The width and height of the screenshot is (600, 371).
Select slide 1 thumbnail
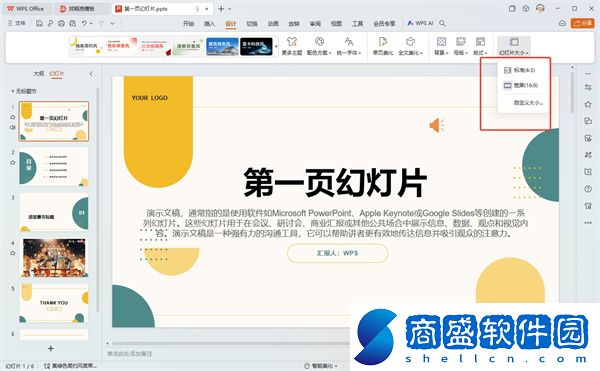pyautogui.click(x=54, y=121)
